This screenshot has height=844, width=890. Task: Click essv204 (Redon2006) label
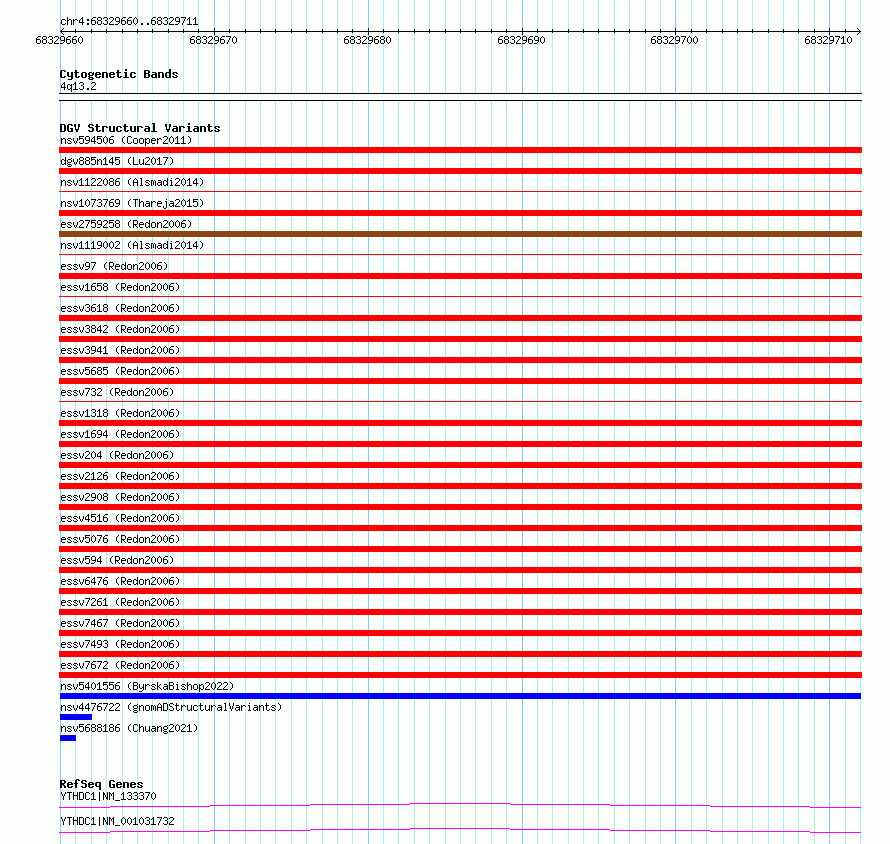click(x=117, y=455)
